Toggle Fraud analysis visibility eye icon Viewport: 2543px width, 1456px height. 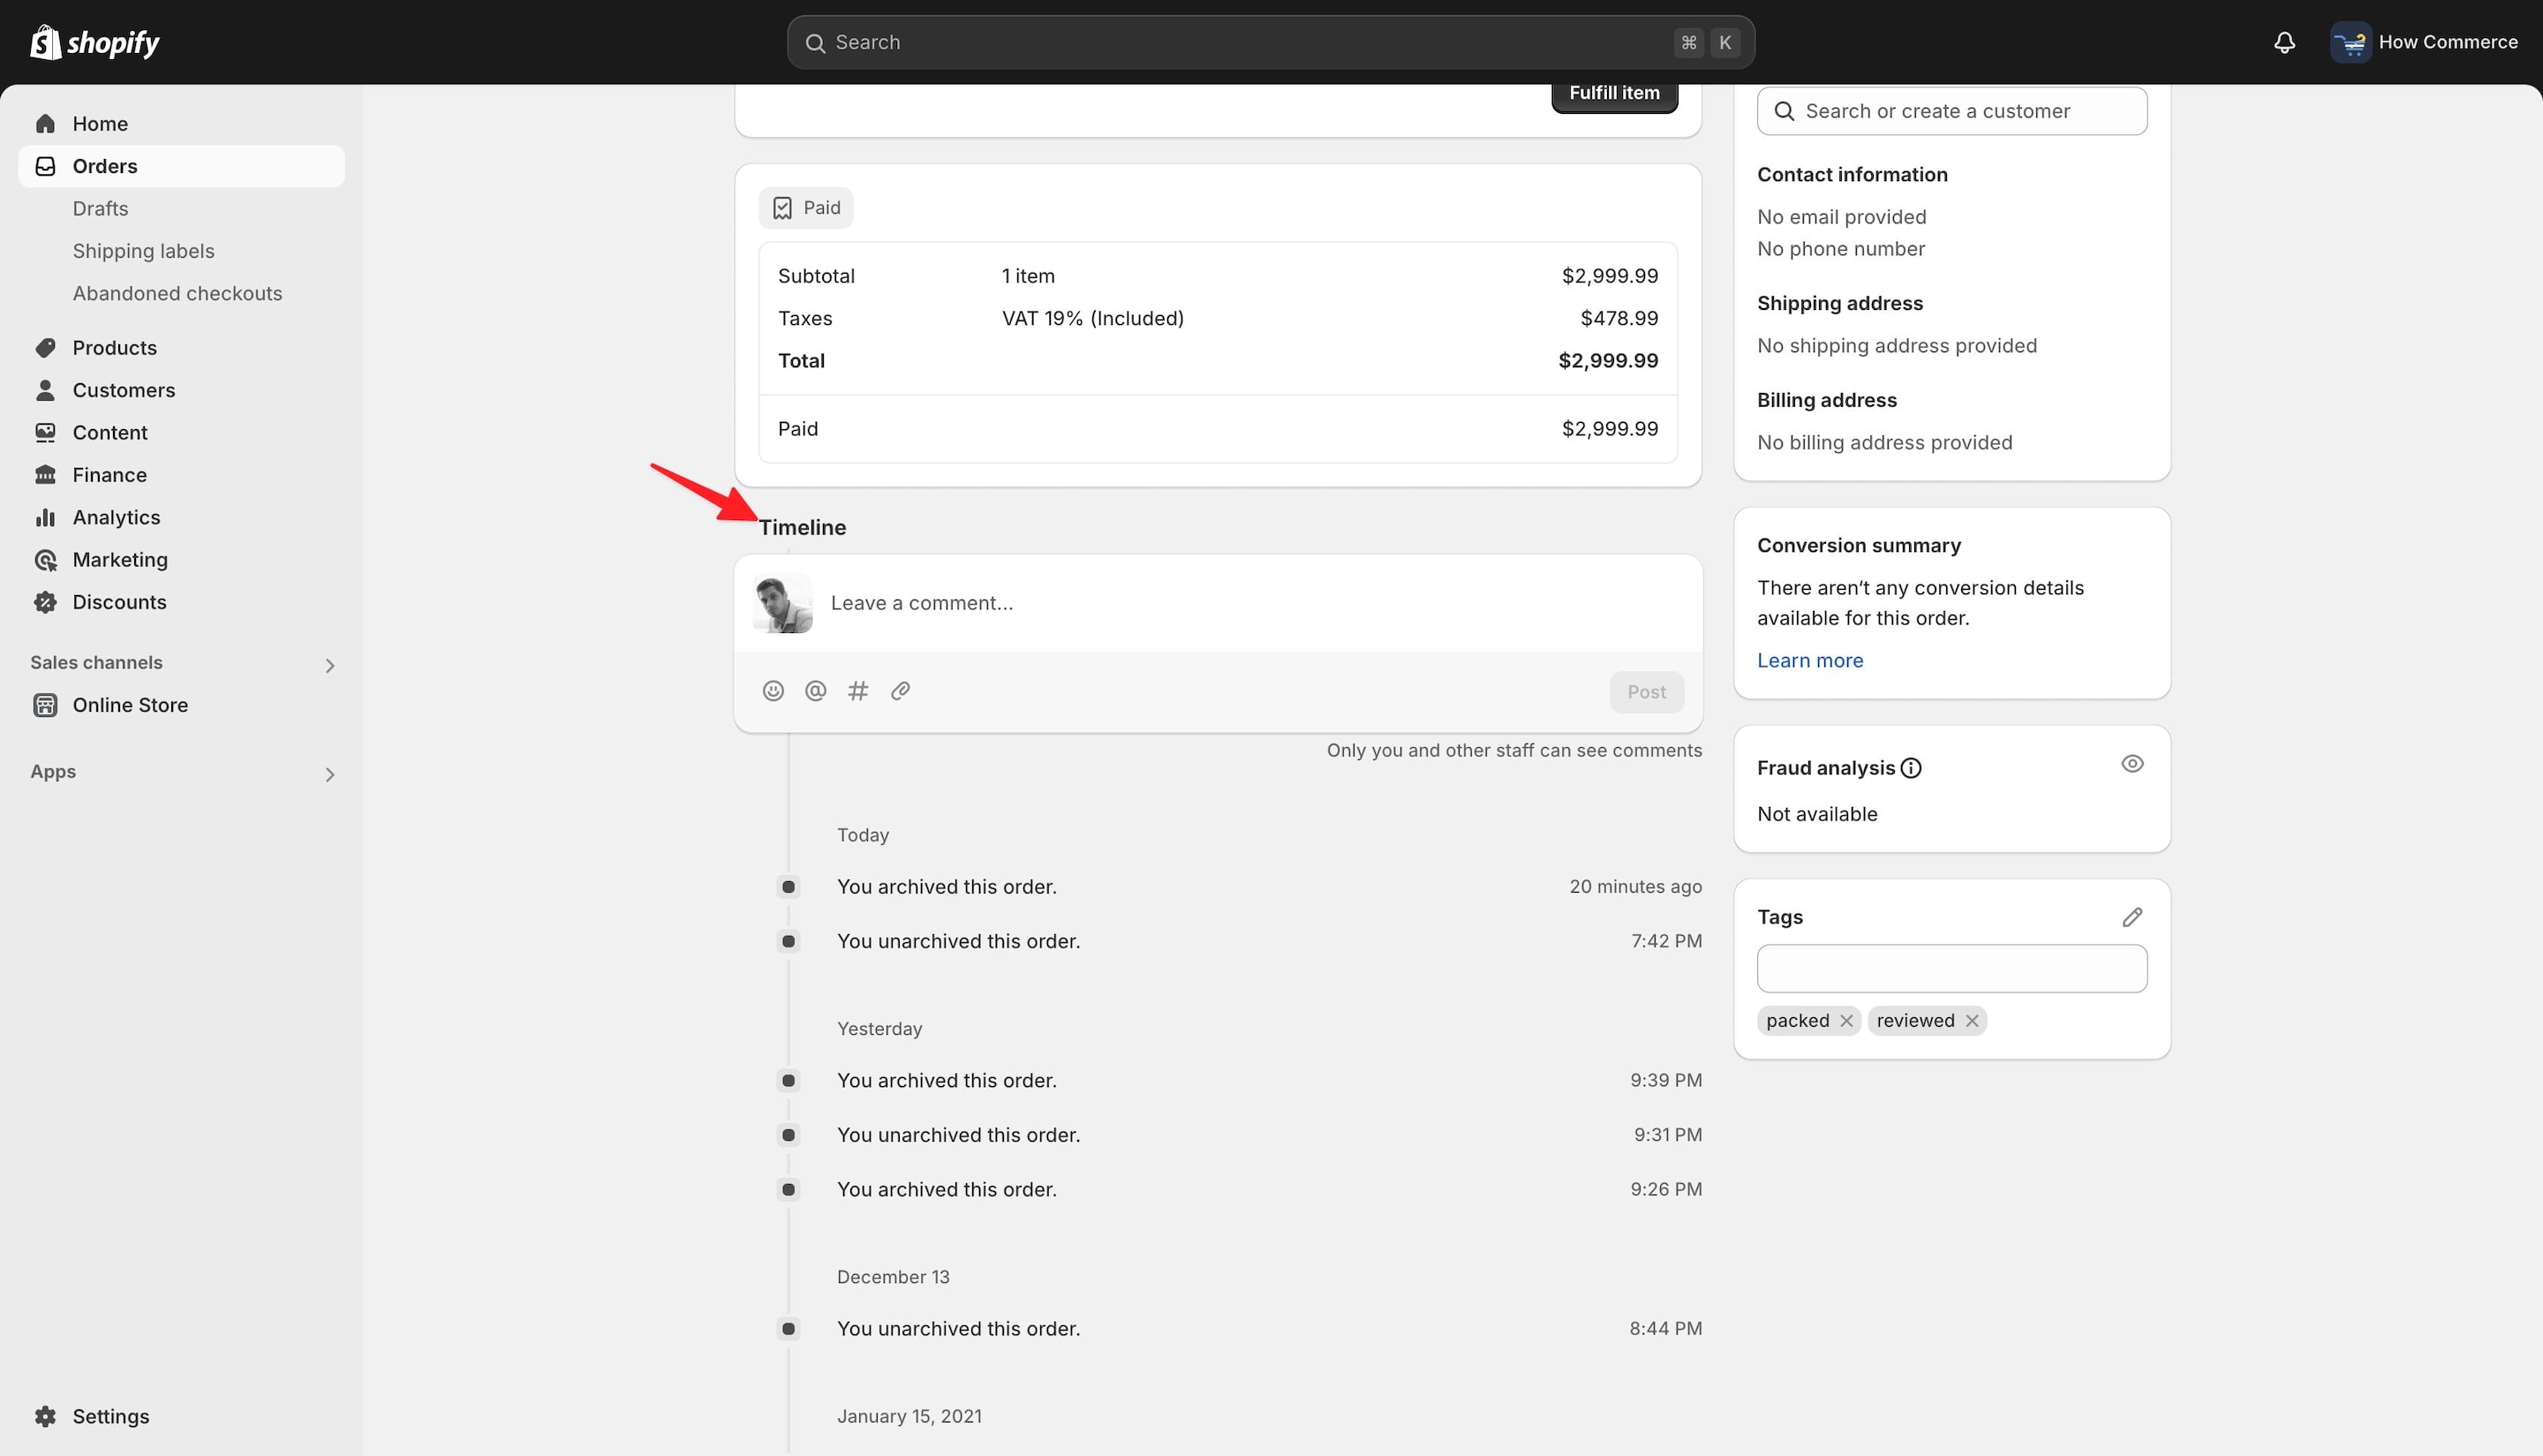tap(2132, 764)
